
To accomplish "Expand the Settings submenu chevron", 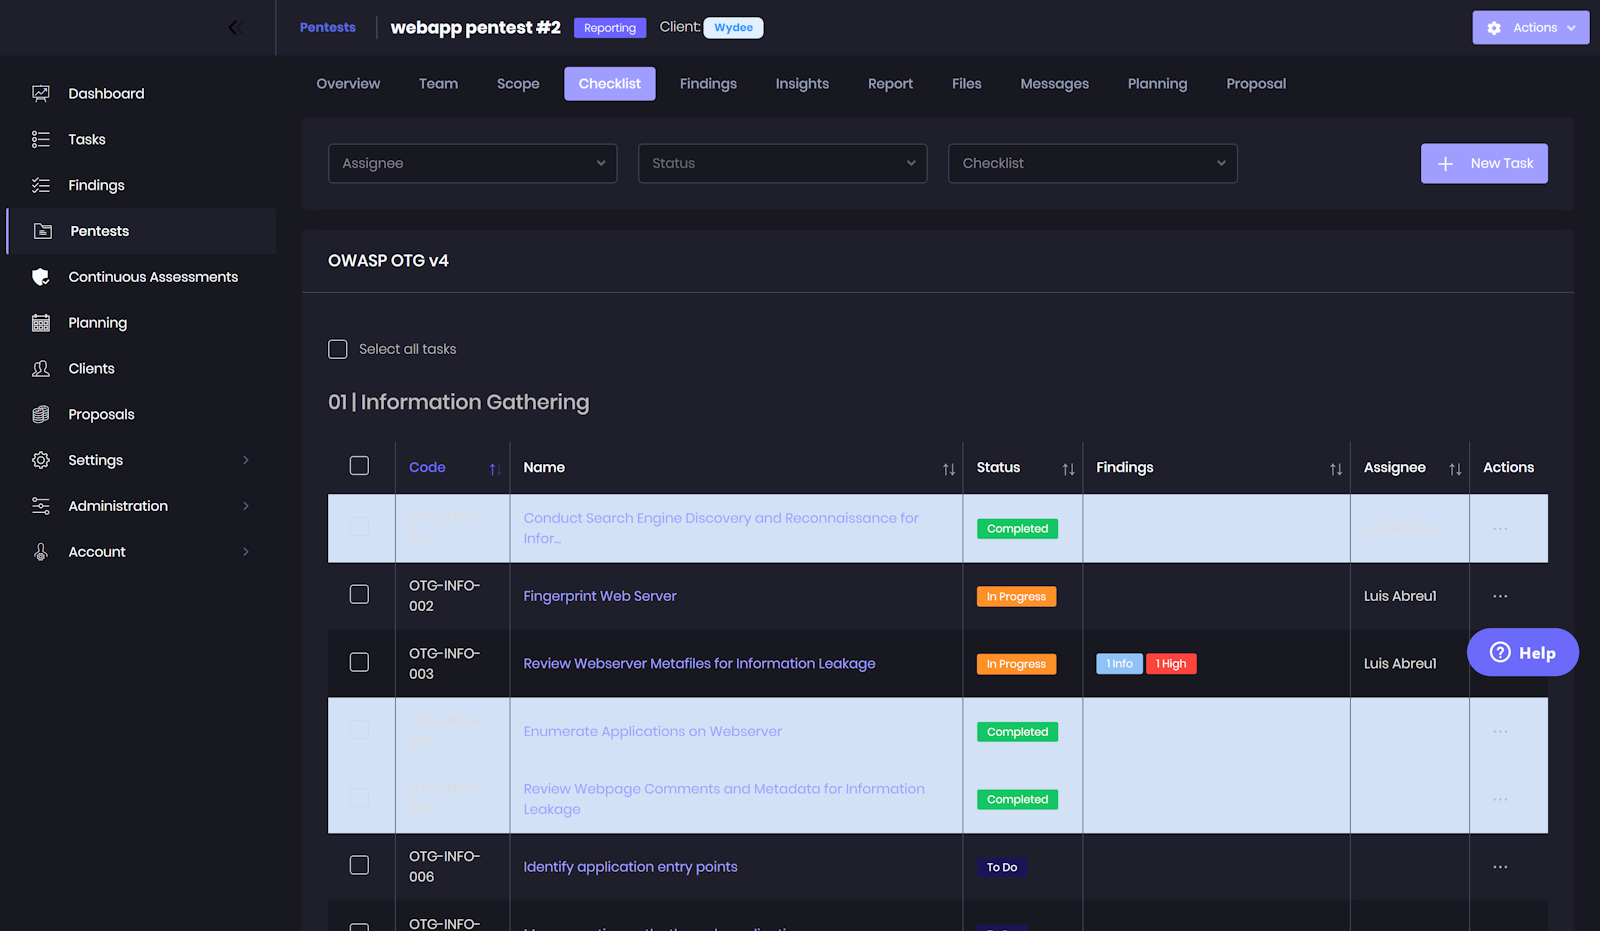I will coord(246,460).
